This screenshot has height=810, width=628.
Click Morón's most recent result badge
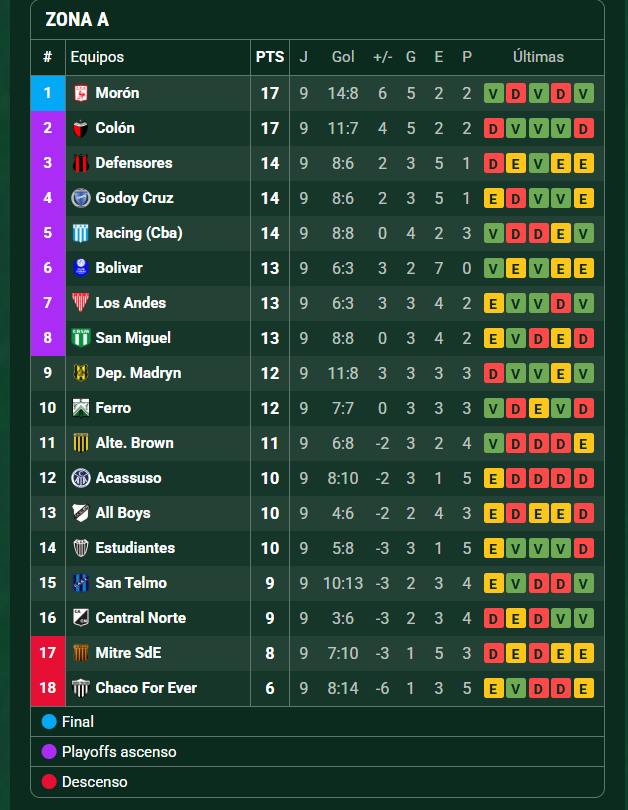coord(584,93)
